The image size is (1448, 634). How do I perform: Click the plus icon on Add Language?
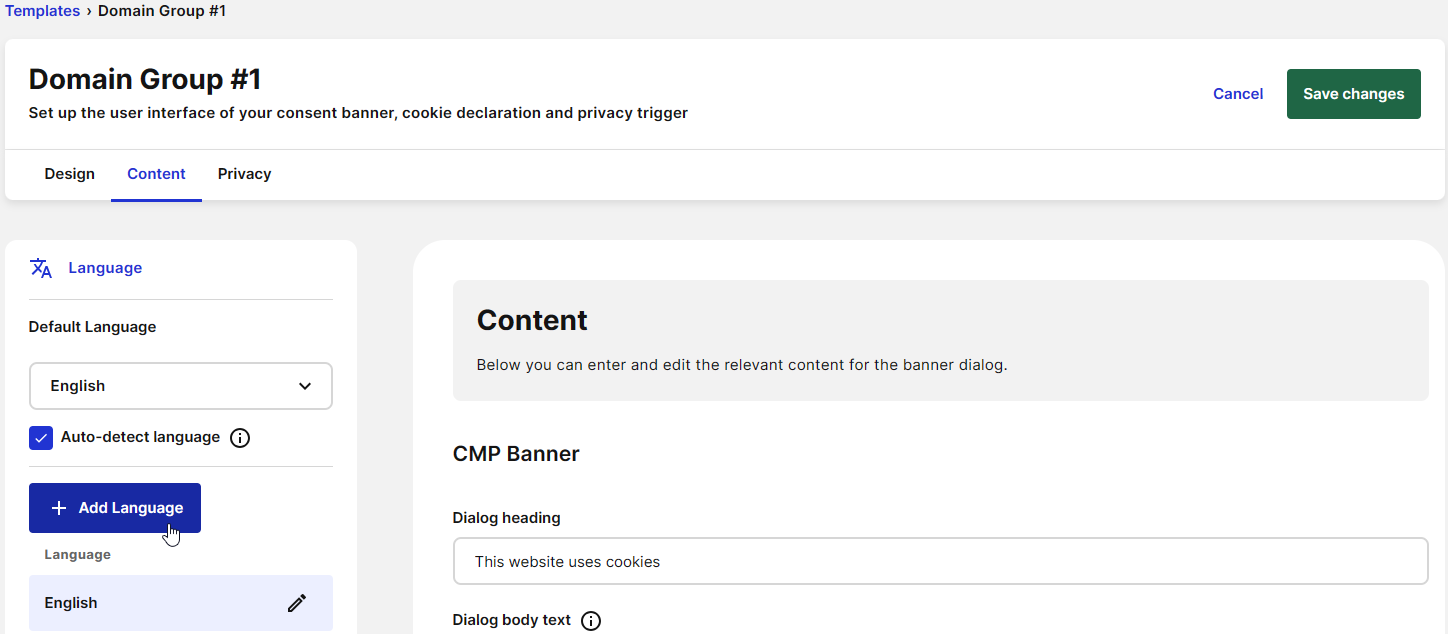point(59,508)
